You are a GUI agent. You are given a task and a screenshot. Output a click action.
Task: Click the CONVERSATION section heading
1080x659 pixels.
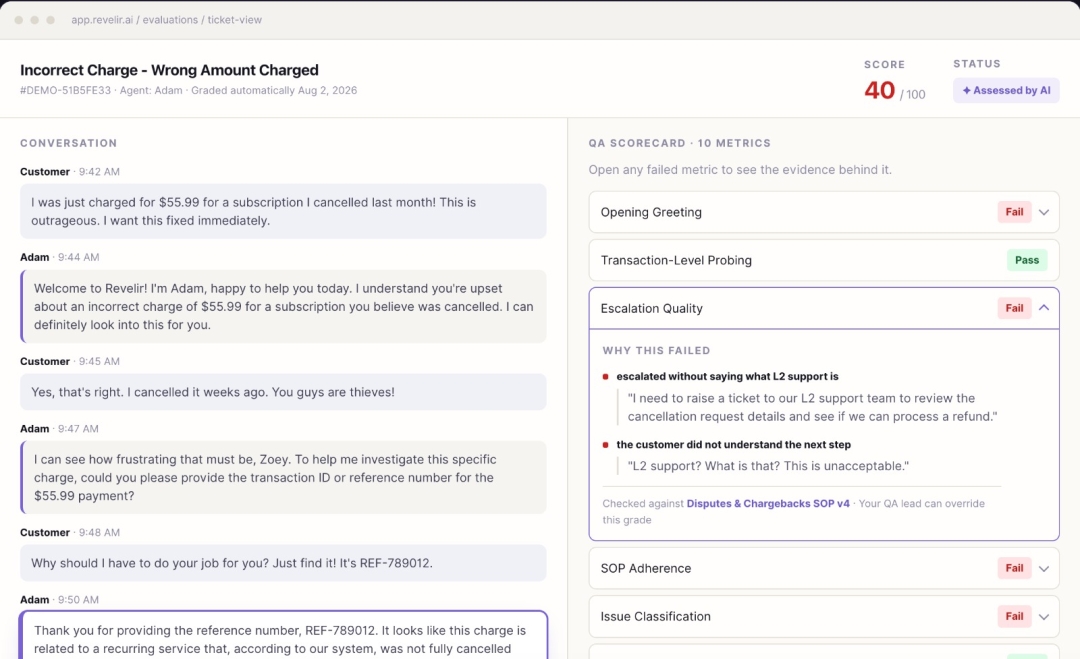click(68, 143)
